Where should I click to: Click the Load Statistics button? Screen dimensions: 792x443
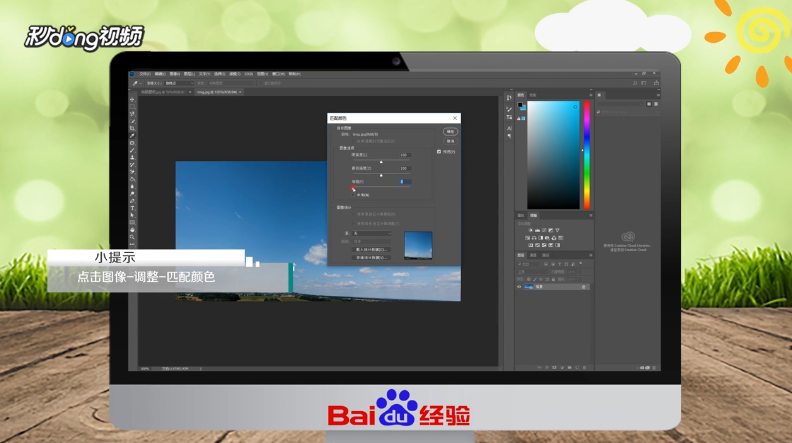point(371,250)
